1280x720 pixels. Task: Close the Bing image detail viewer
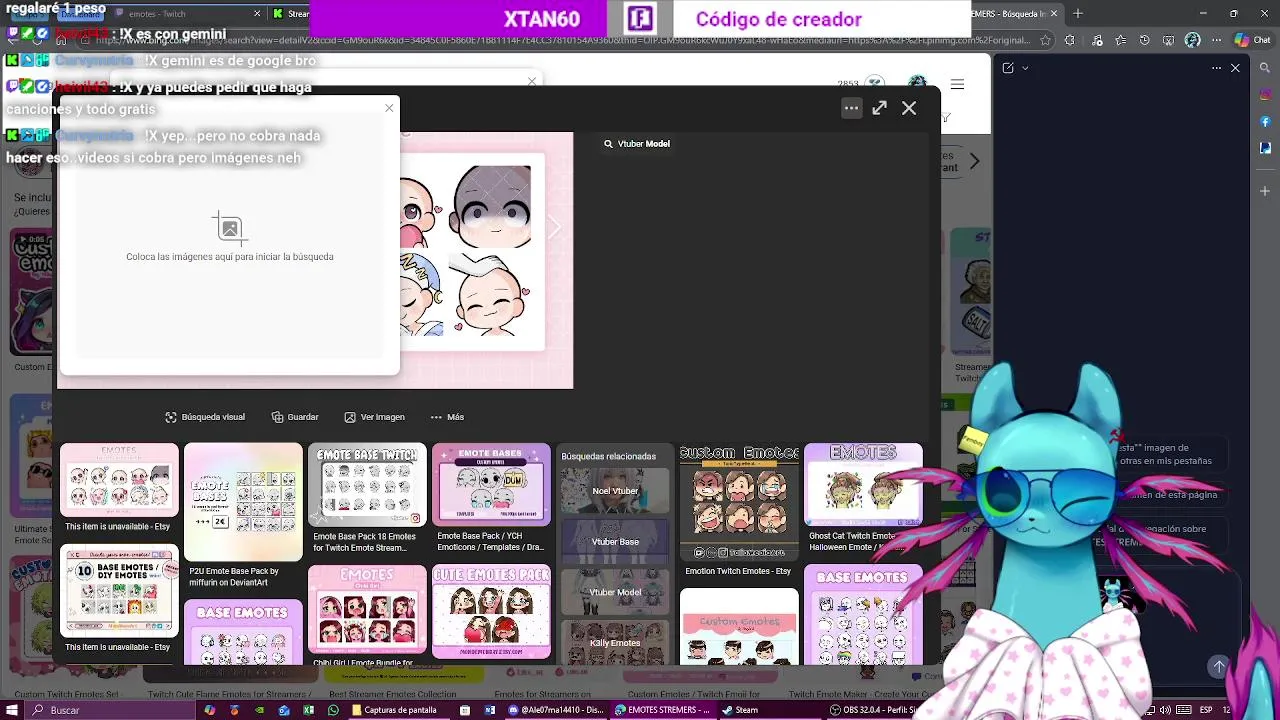909,108
